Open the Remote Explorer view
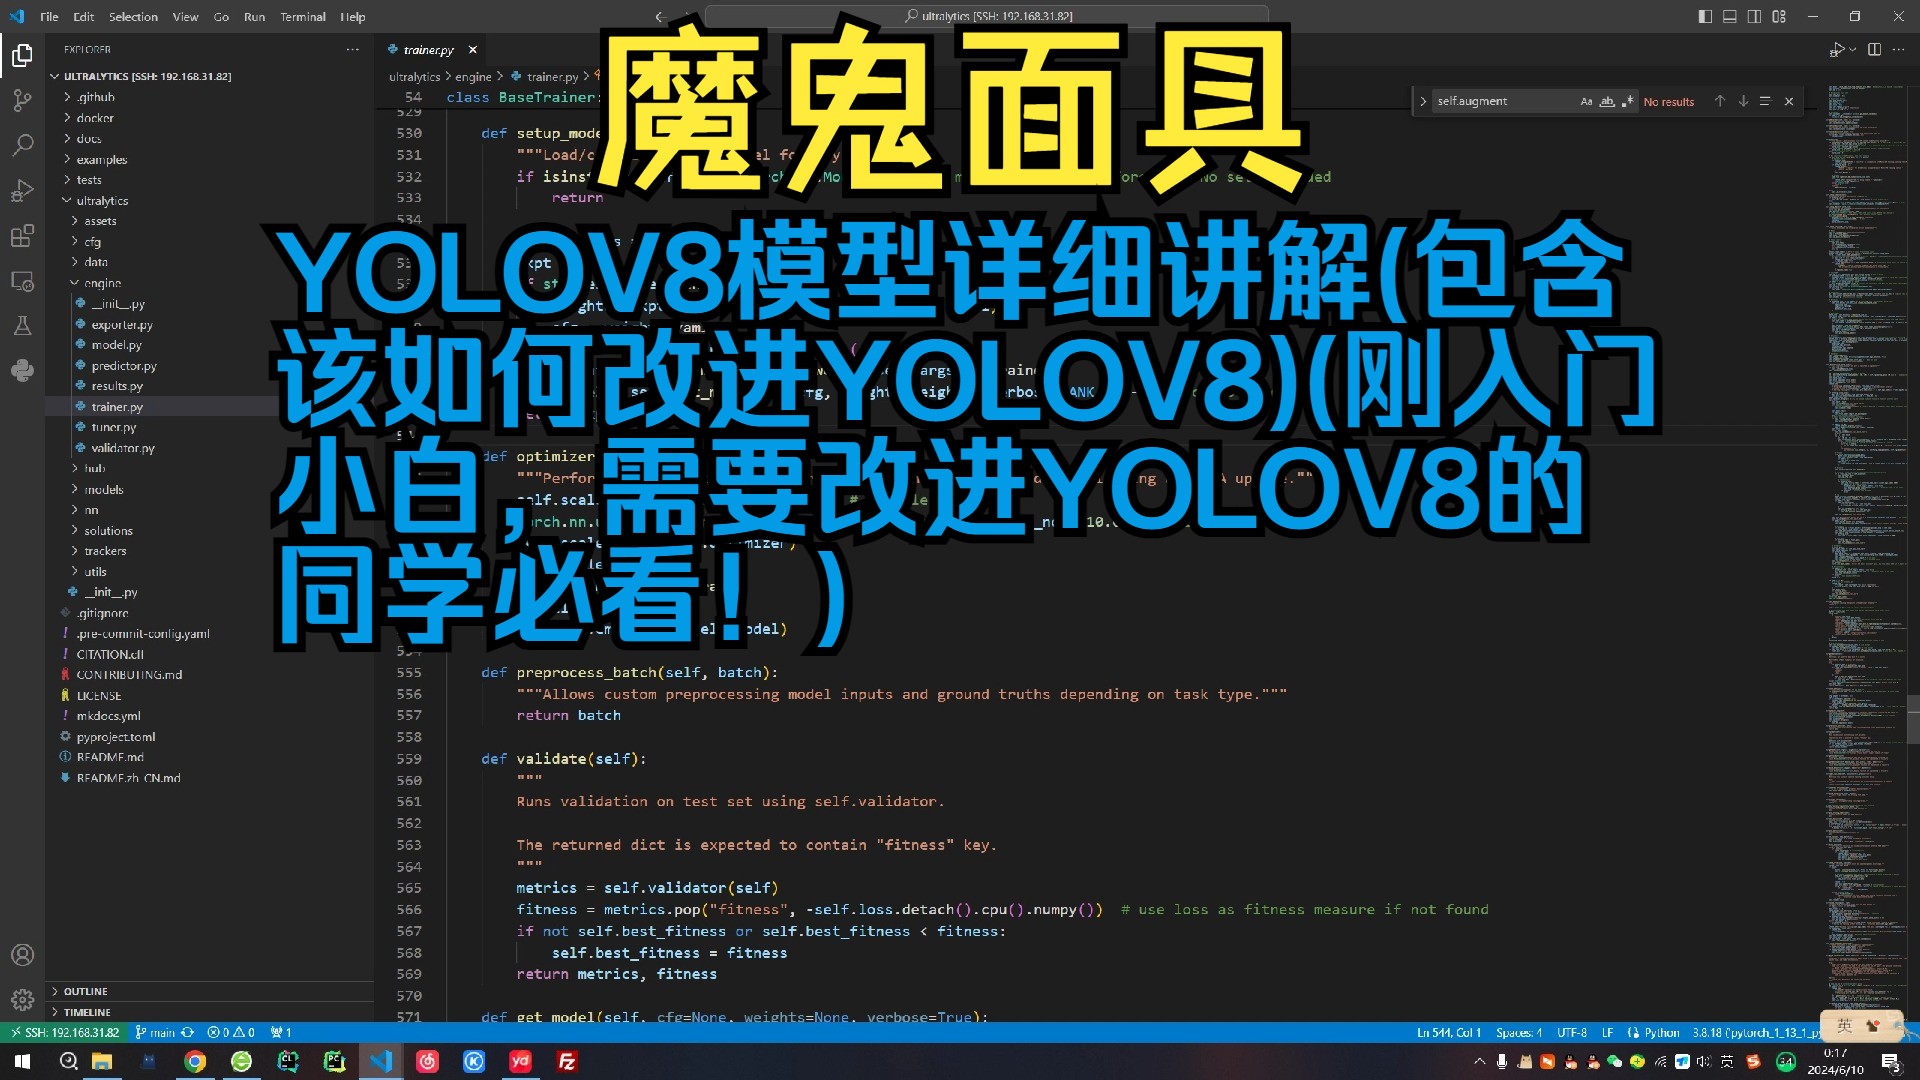The width and height of the screenshot is (1920, 1080). pyautogui.click(x=22, y=281)
